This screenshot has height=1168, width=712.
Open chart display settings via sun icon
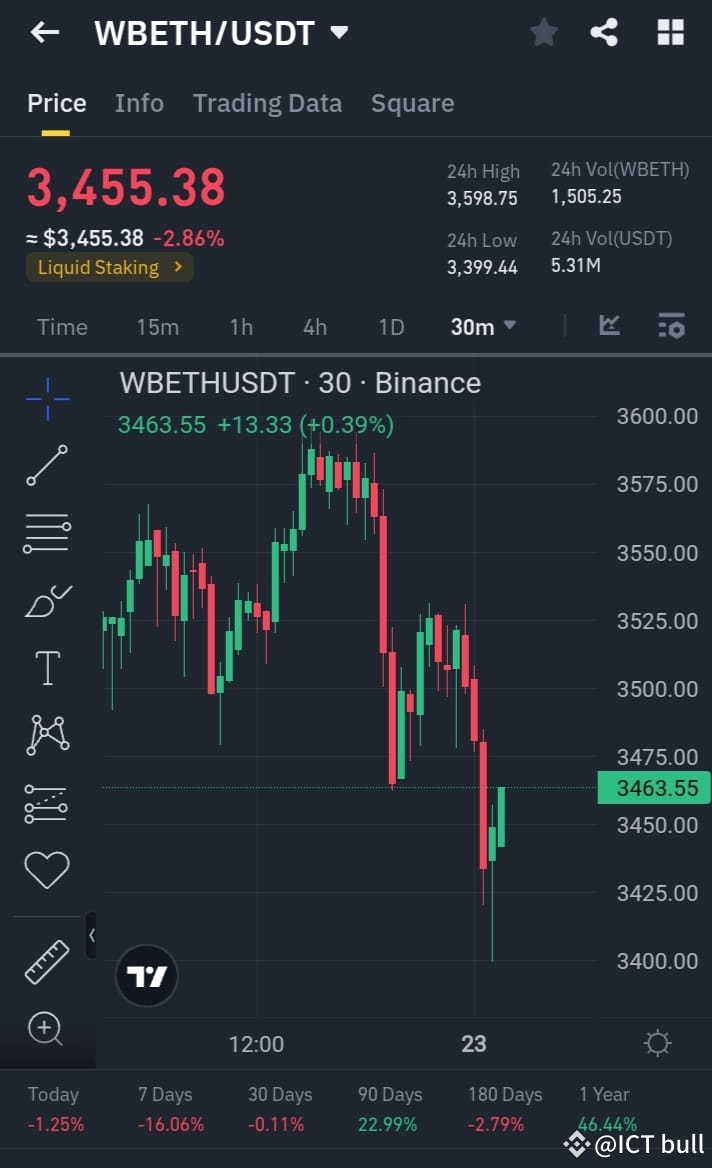pyautogui.click(x=657, y=1043)
